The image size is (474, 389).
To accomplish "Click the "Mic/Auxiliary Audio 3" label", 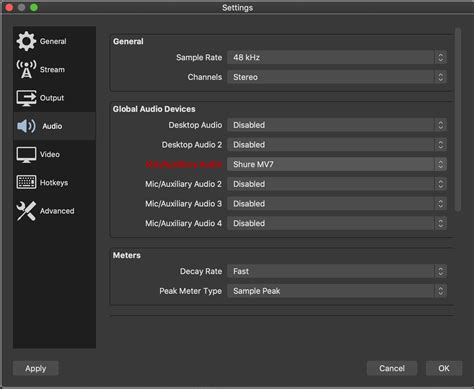I will tap(183, 204).
